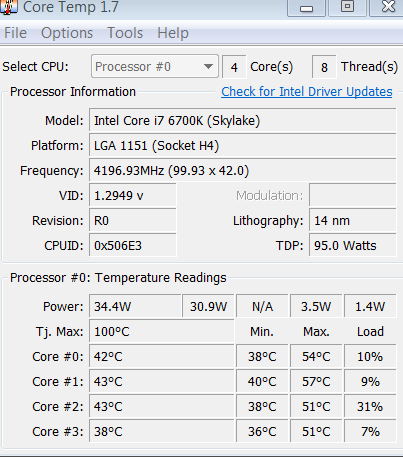The width and height of the screenshot is (403, 457).
Task: Click Core #1 maximum temperature 57°C
Action: pos(316,381)
